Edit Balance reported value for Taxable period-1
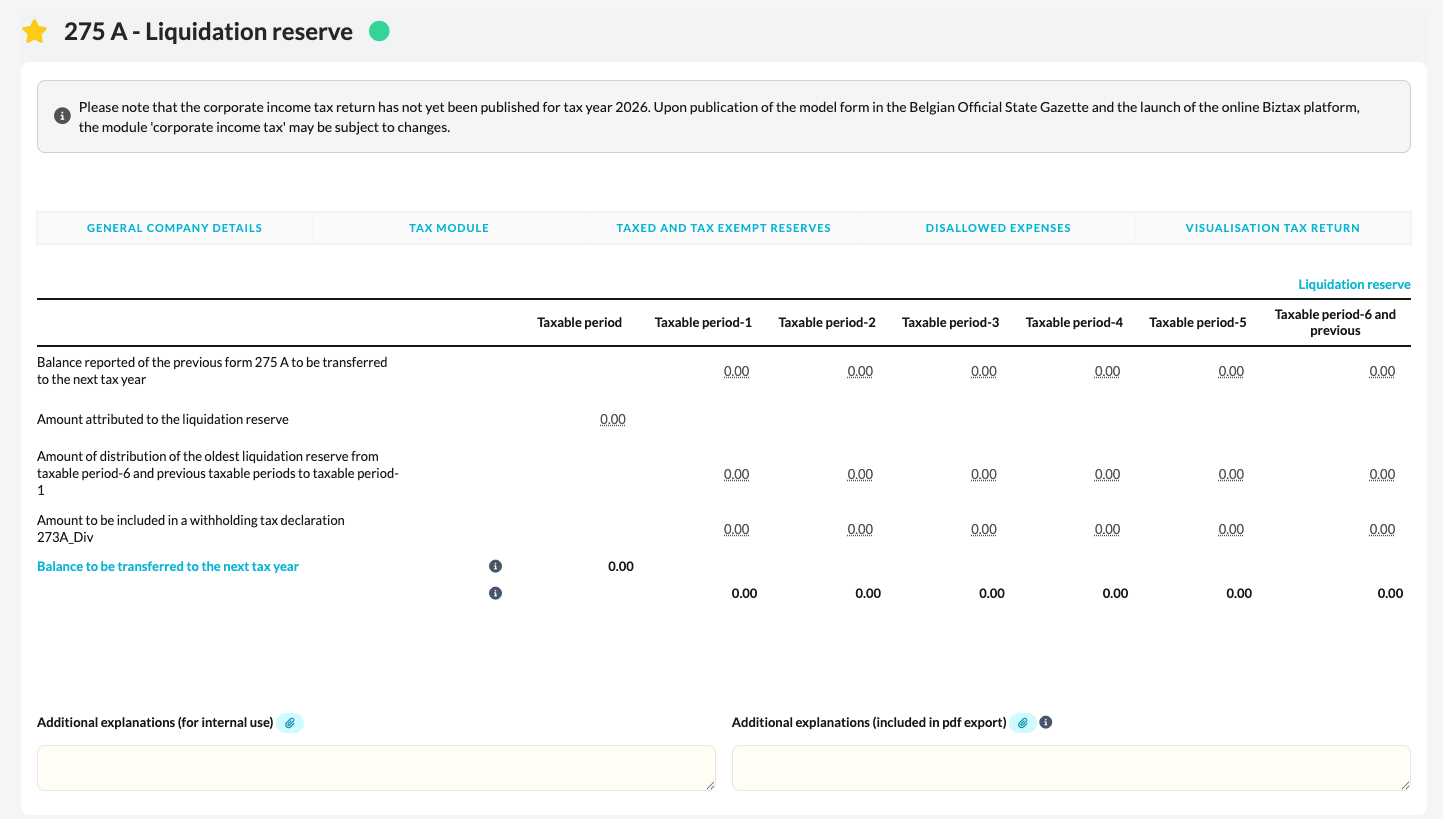The width and height of the screenshot is (1443, 819). pos(736,371)
